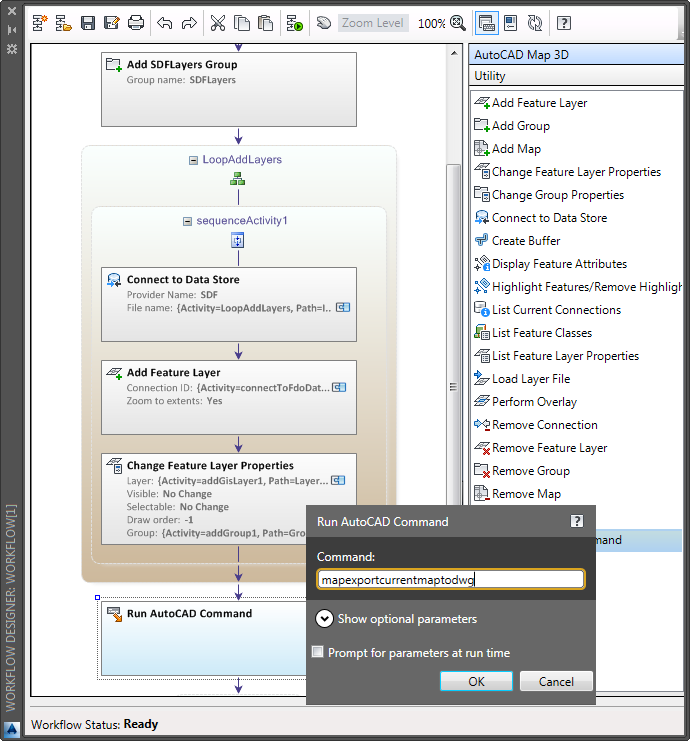Screen dimensions: 690x741
Task: Pick Highlight Features/Remove Highlight activity
Action: click(x=578, y=287)
